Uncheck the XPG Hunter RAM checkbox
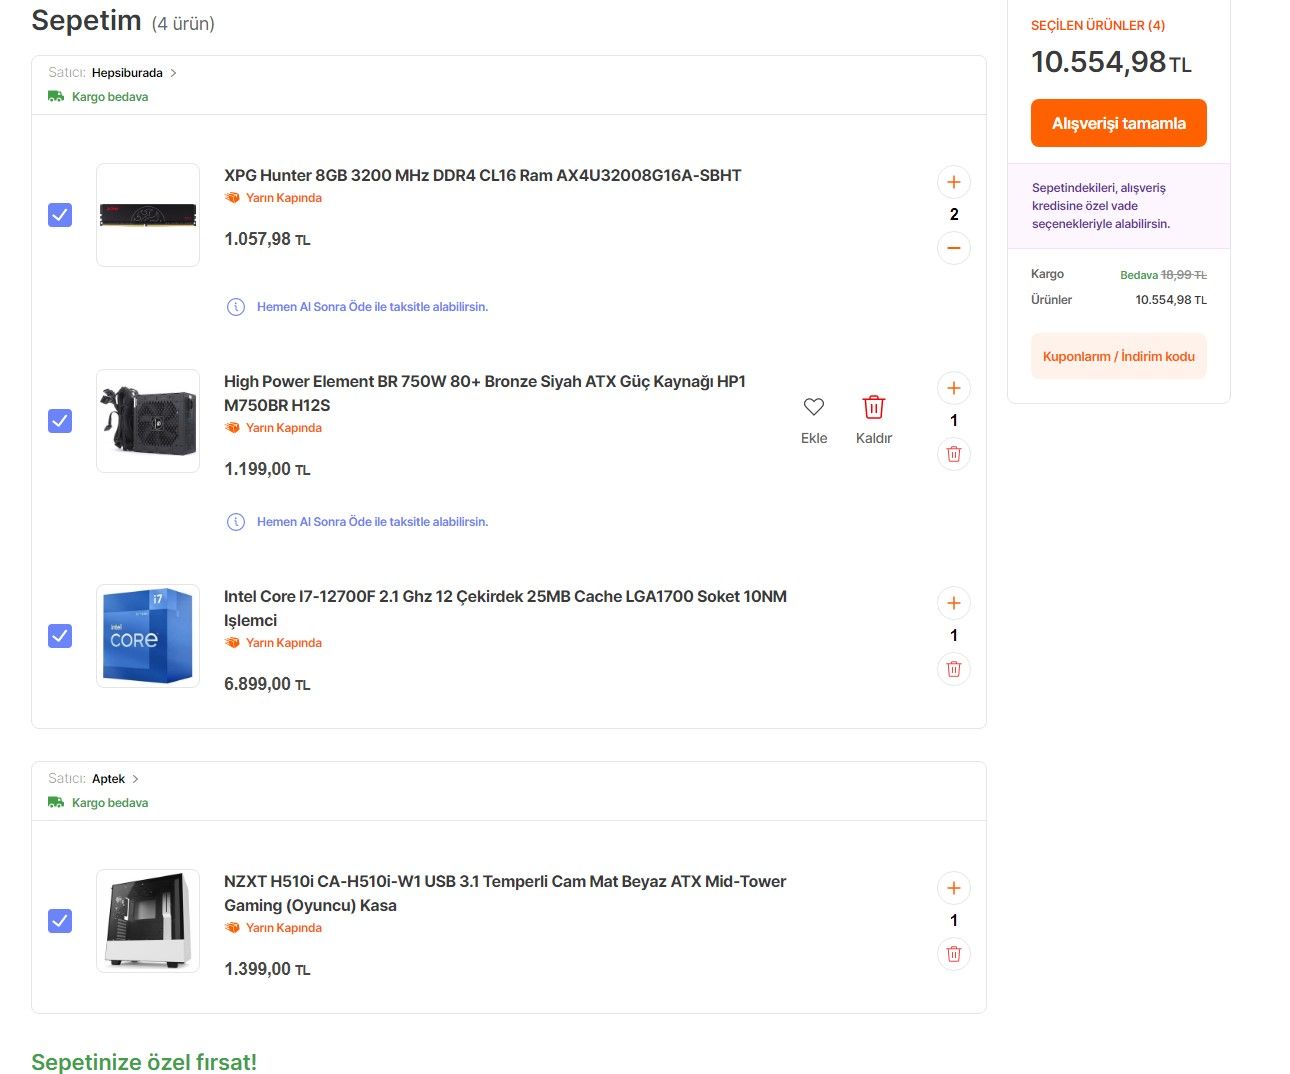Screen dimensions: 1290x1074 pos(60,215)
